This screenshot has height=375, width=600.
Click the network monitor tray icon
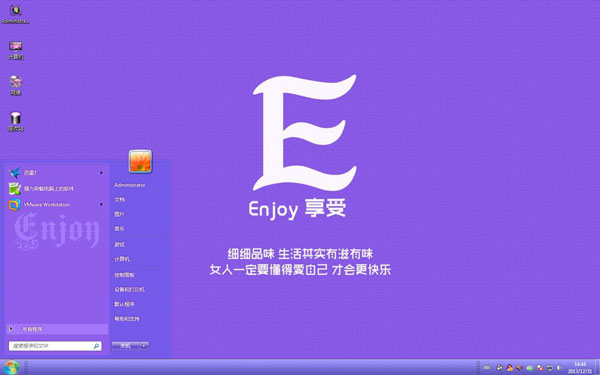point(550,368)
